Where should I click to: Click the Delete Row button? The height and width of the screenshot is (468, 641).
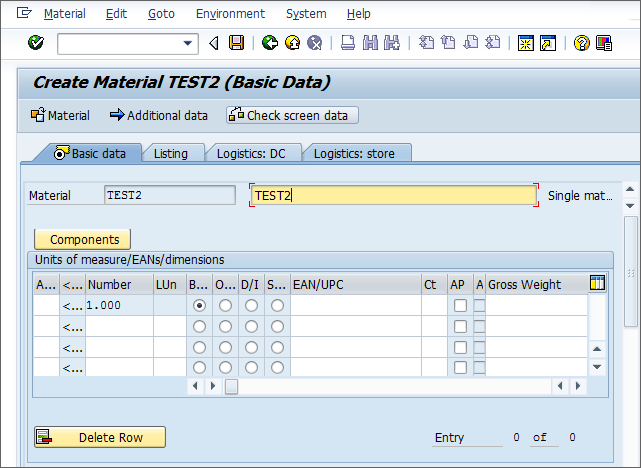100,437
